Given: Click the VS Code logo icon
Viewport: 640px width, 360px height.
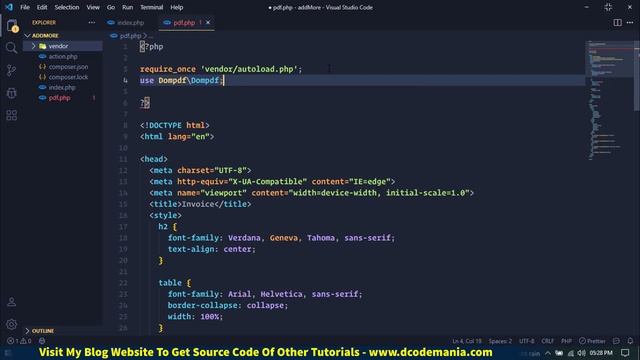Looking at the screenshot, I should pos(9,7).
